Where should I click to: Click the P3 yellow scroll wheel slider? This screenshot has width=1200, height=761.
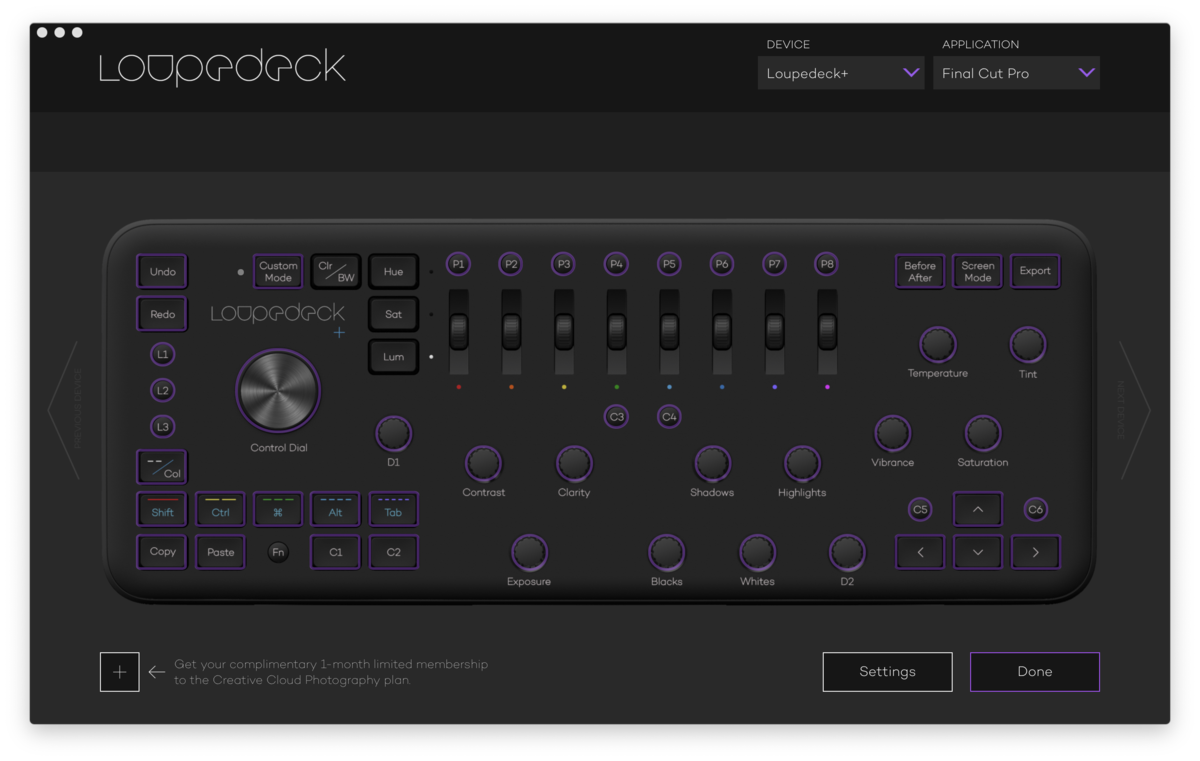click(x=564, y=330)
